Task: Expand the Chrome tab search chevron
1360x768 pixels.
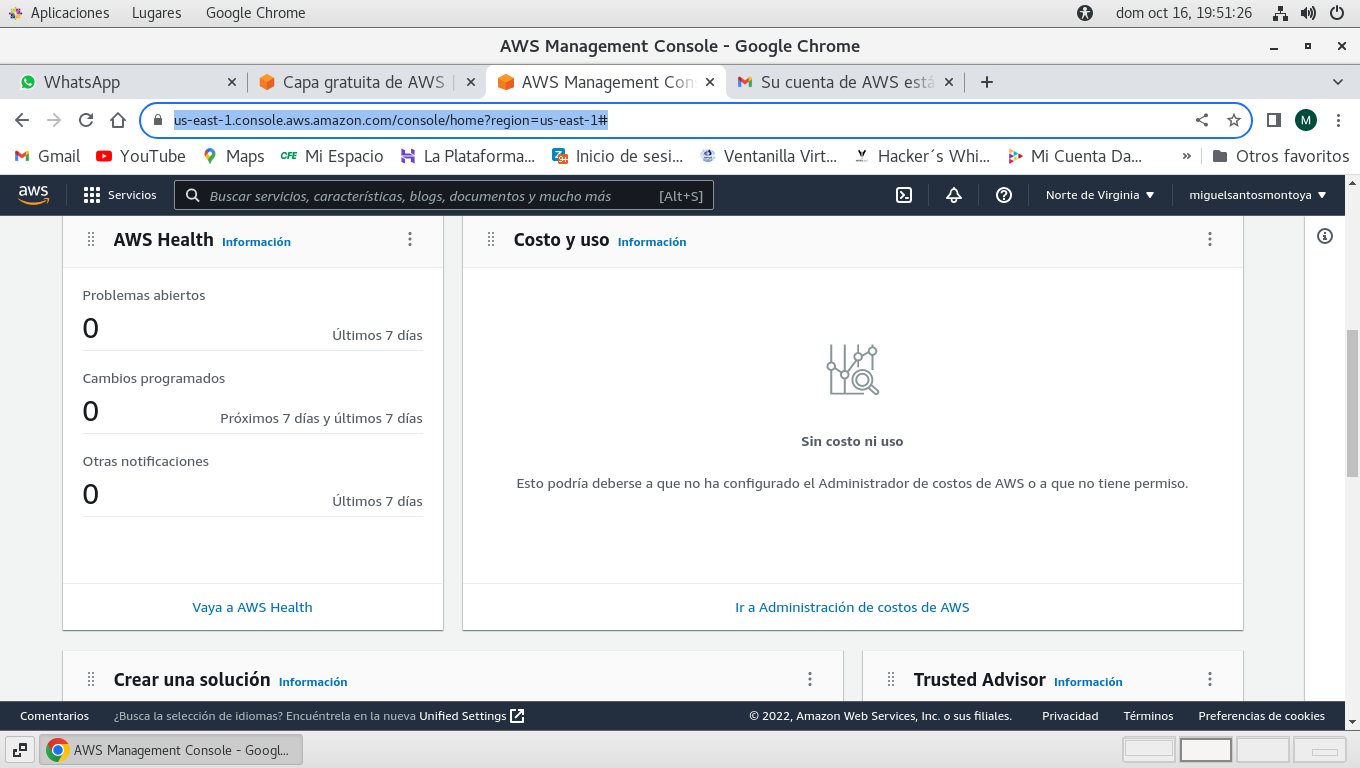Action: (1338, 82)
